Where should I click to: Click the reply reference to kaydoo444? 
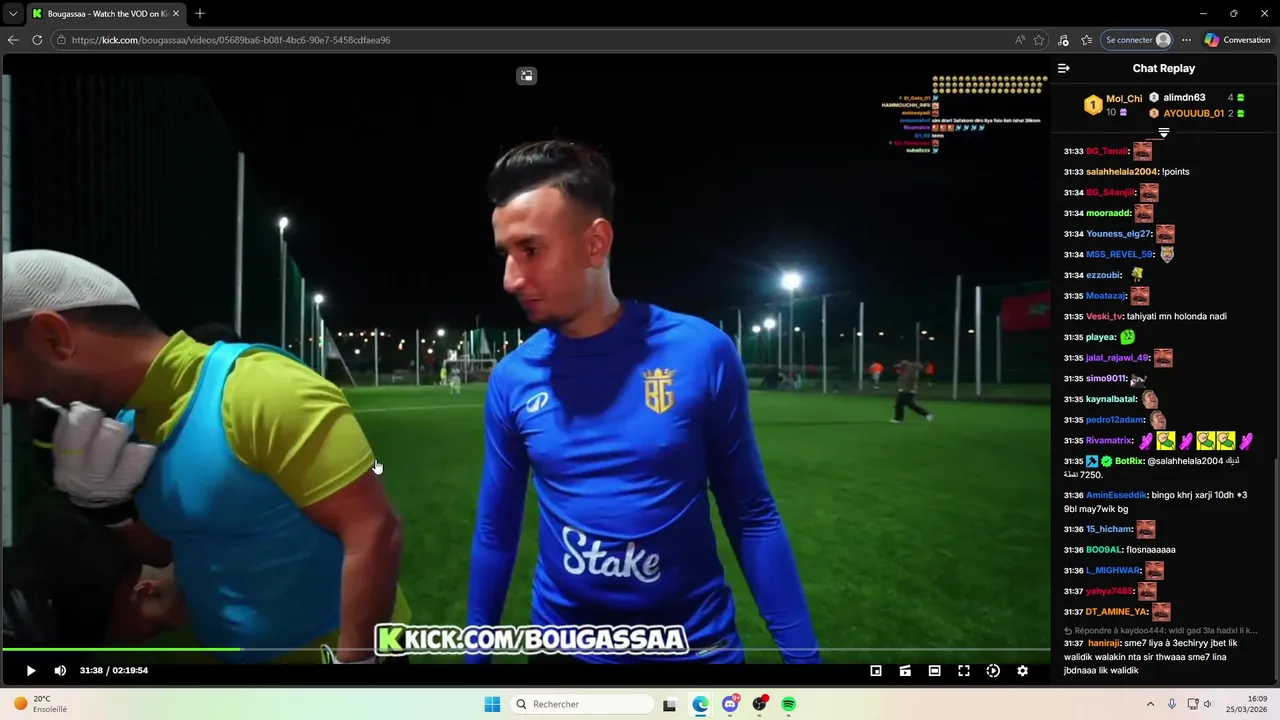click(x=1160, y=631)
